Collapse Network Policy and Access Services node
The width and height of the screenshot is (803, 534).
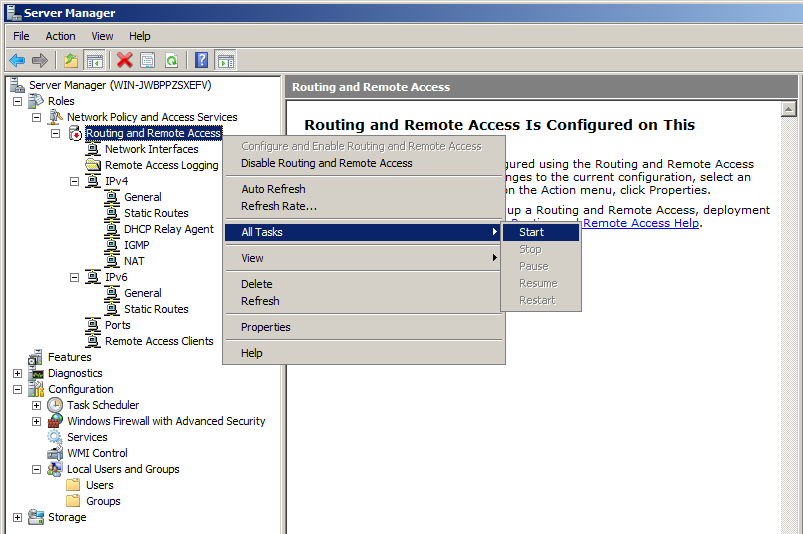click(x=36, y=117)
